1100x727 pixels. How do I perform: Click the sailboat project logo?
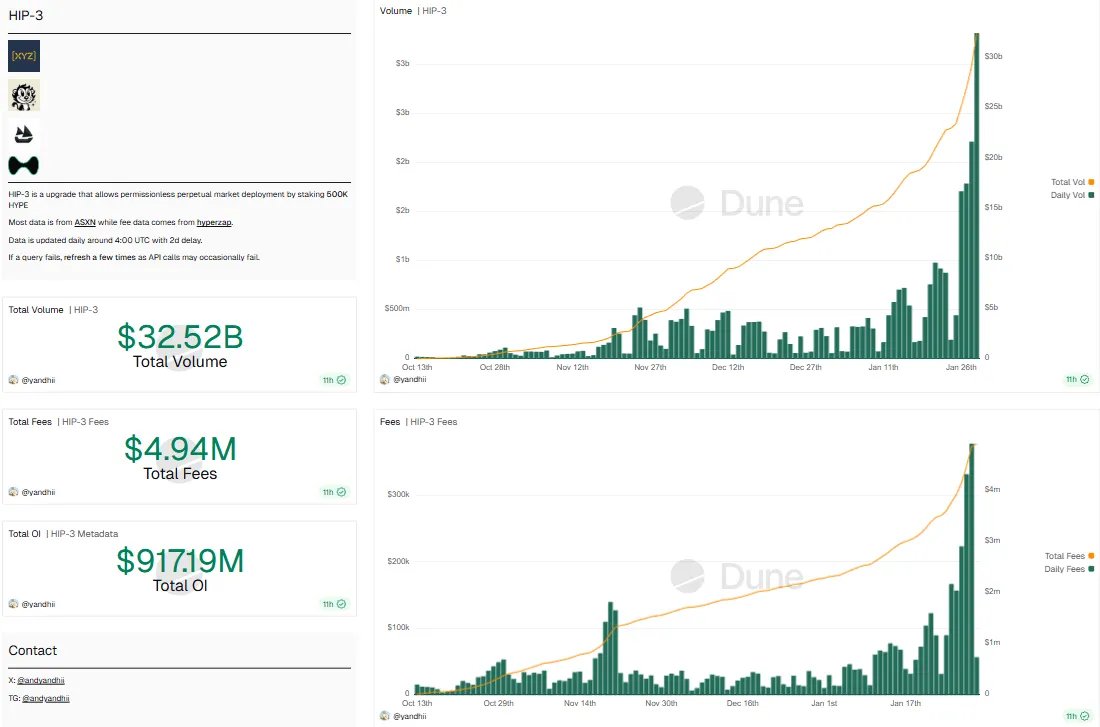coord(24,134)
